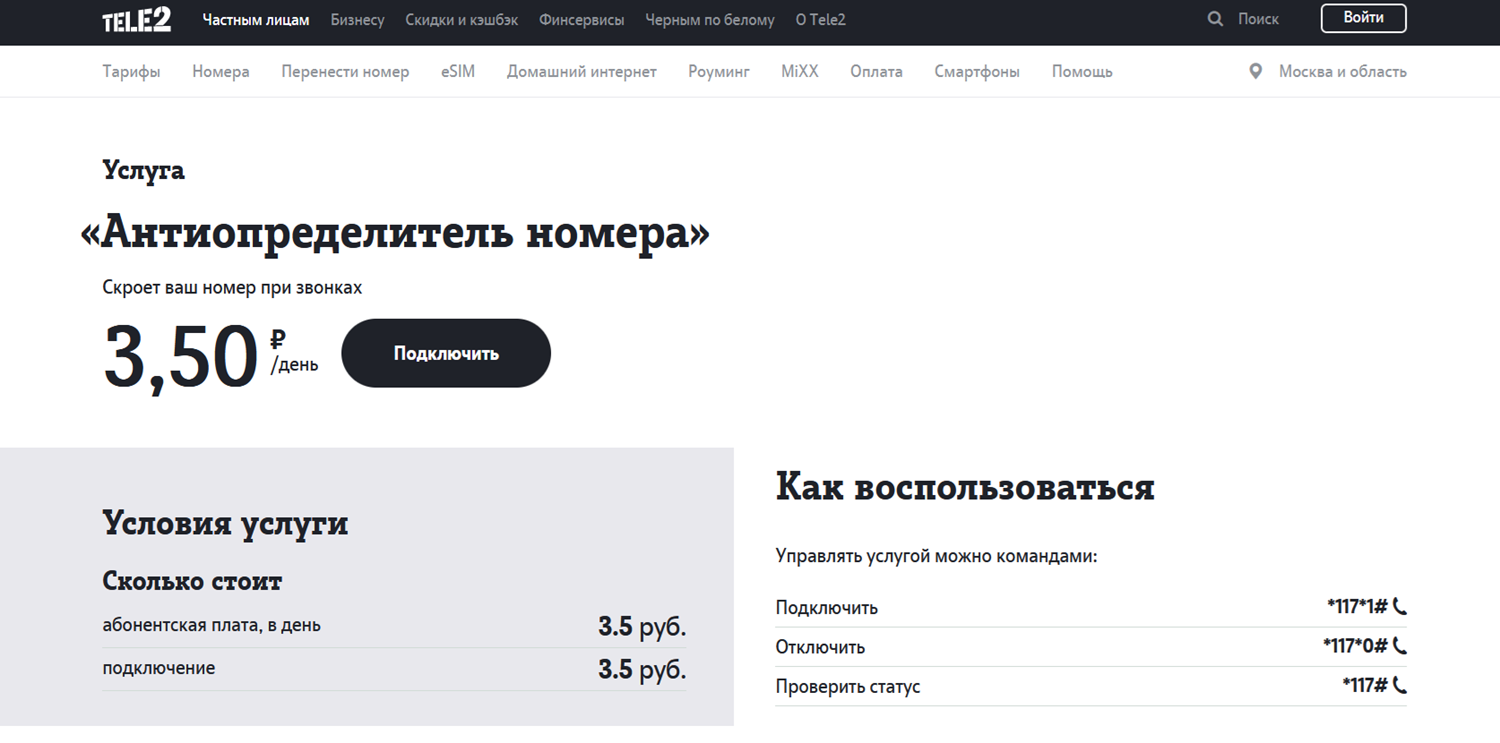Click the Подключить button
The height and width of the screenshot is (743, 1500).
pyautogui.click(x=446, y=353)
